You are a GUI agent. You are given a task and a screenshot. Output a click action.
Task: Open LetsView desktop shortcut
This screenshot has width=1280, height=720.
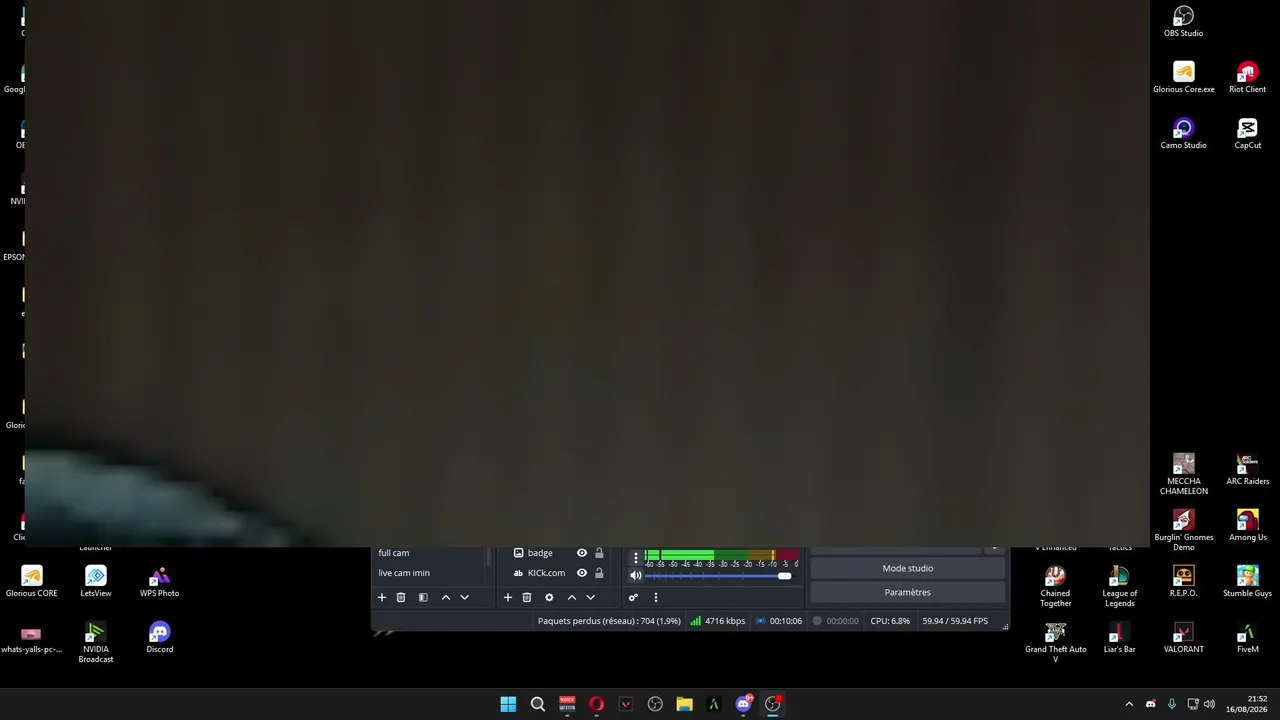coord(96,582)
